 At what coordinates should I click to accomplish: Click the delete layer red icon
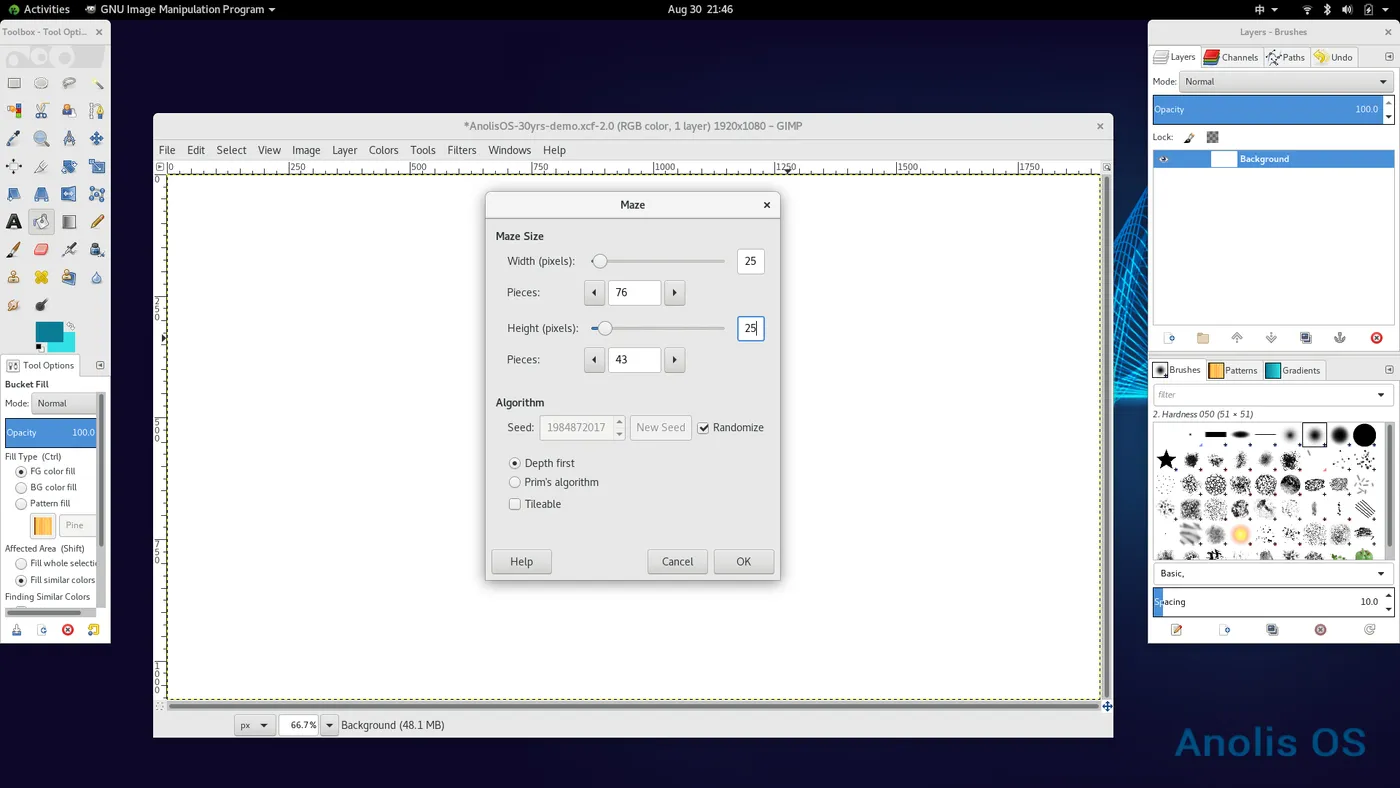pyautogui.click(x=1376, y=338)
